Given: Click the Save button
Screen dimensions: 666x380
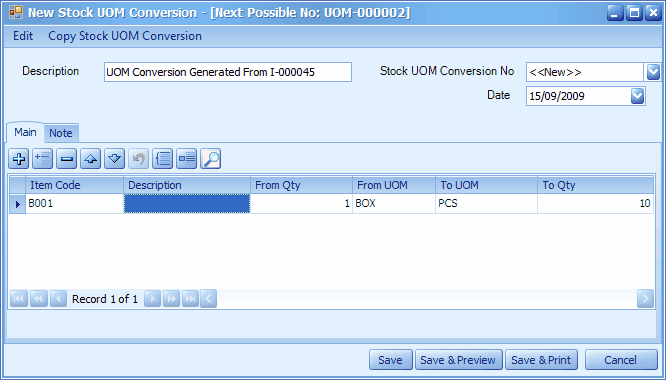Looking at the screenshot, I should coord(390,360).
